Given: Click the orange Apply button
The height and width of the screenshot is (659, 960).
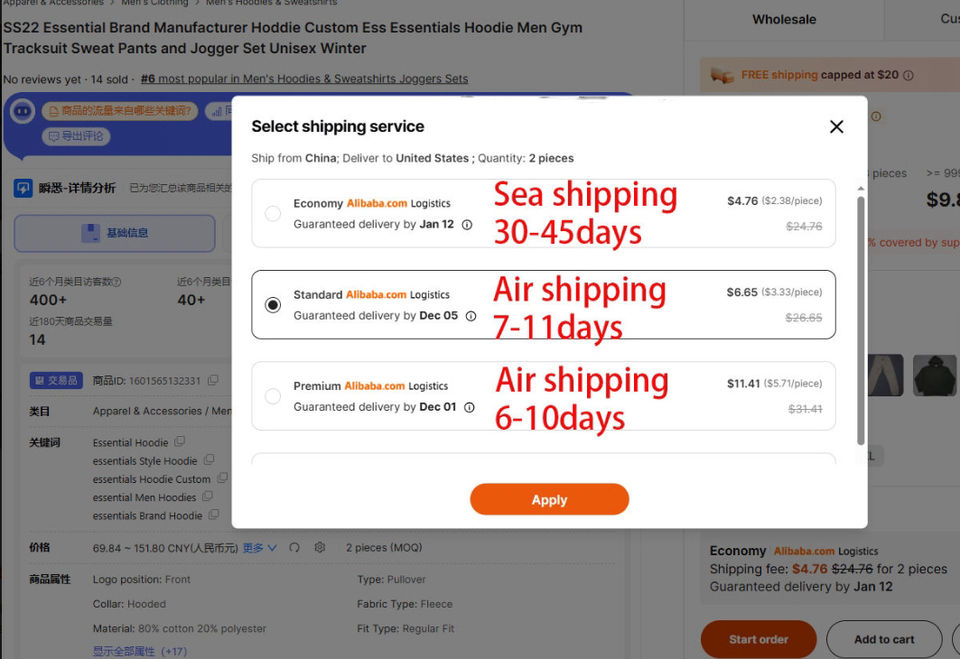Looking at the screenshot, I should pos(549,499).
